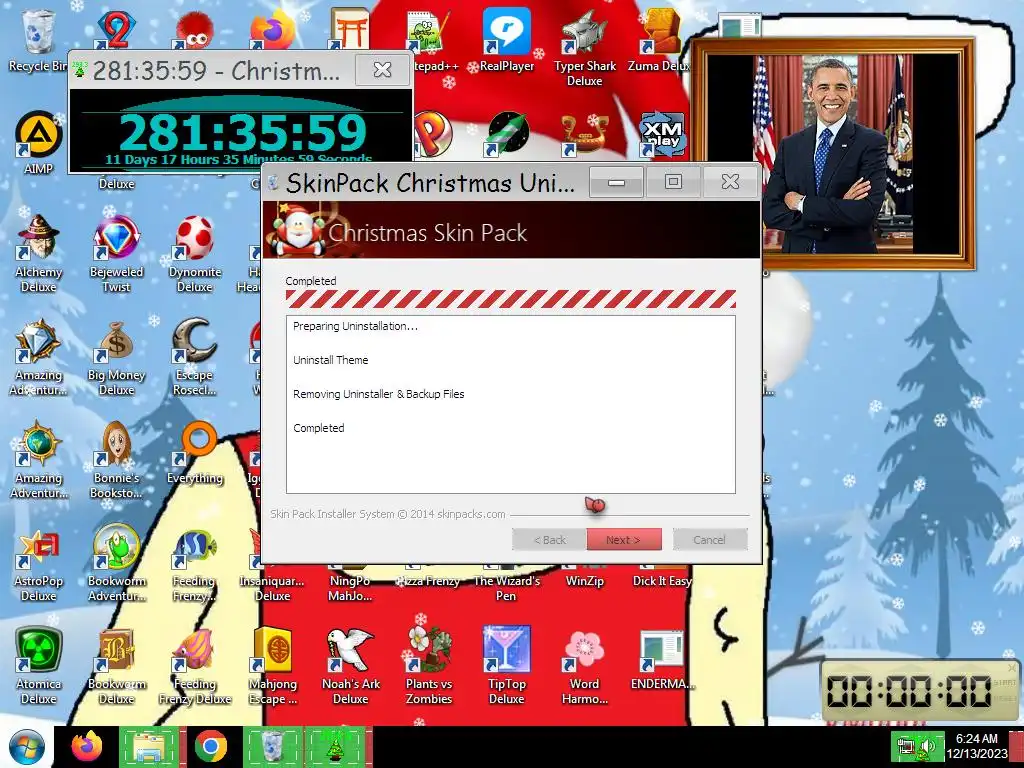Open Word Harmony flower icon
Viewport: 1024px width, 768px height.
click(x=584, y=666)
